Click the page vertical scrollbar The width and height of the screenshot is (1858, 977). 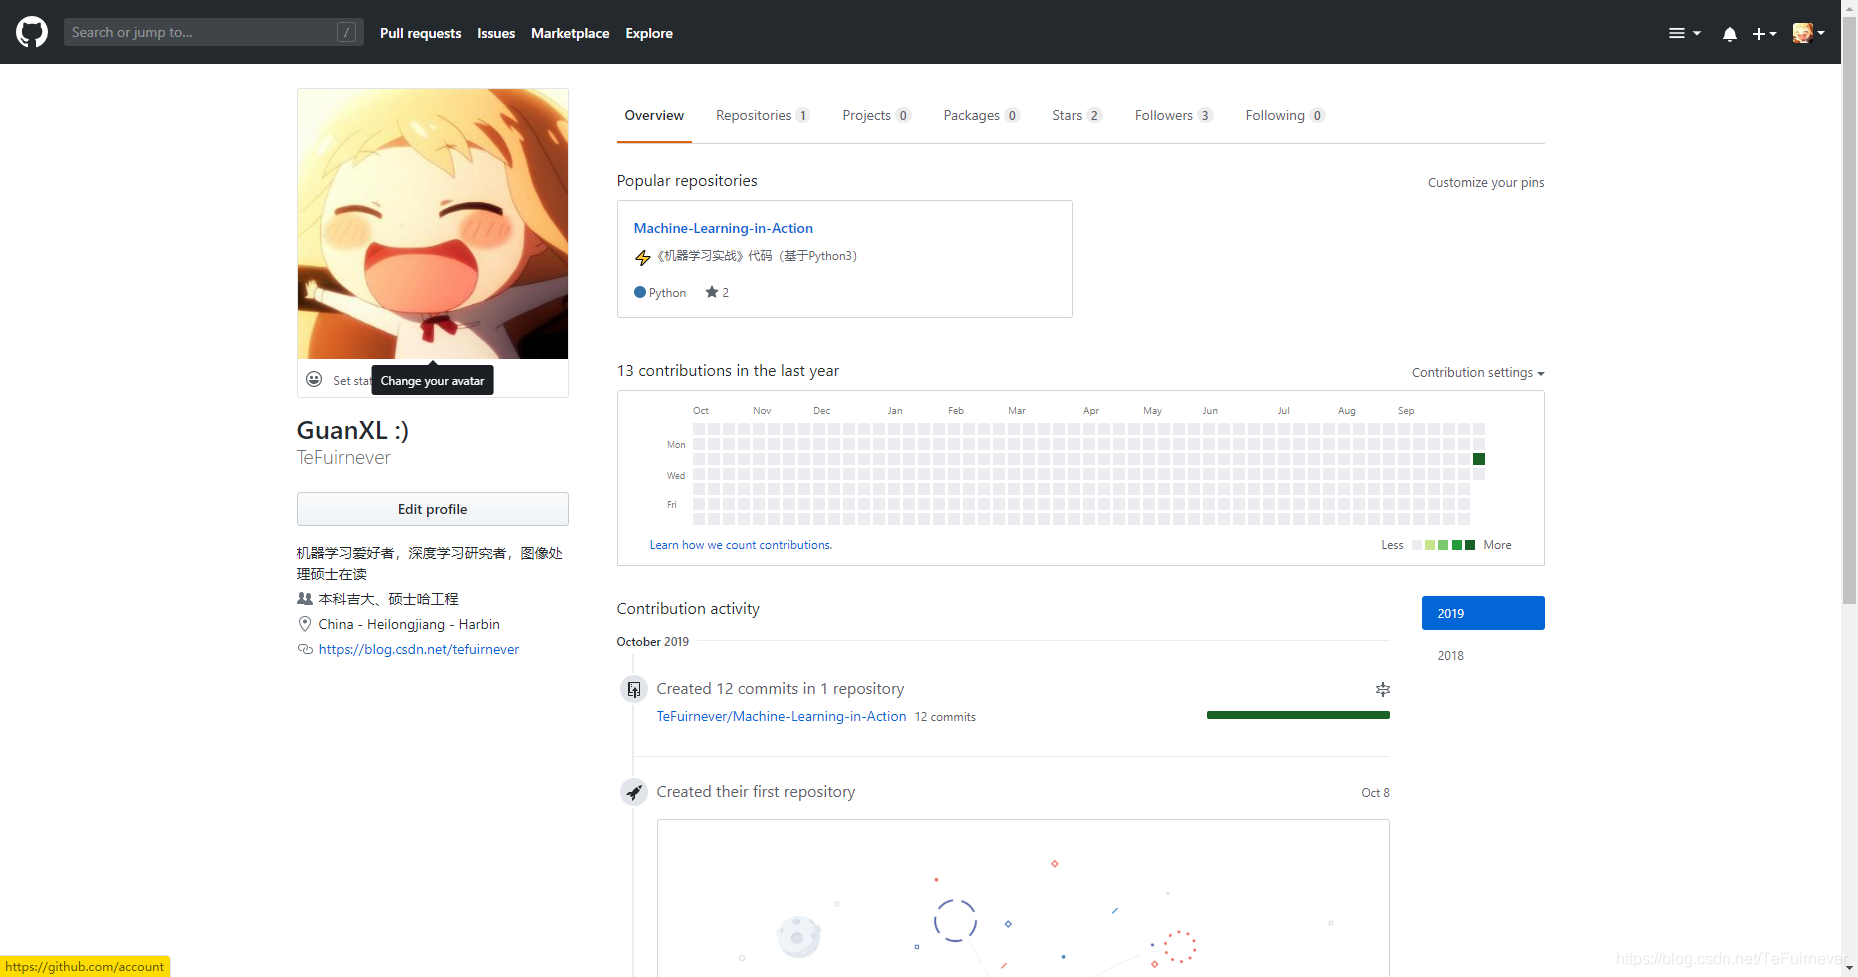point(1849,310)
